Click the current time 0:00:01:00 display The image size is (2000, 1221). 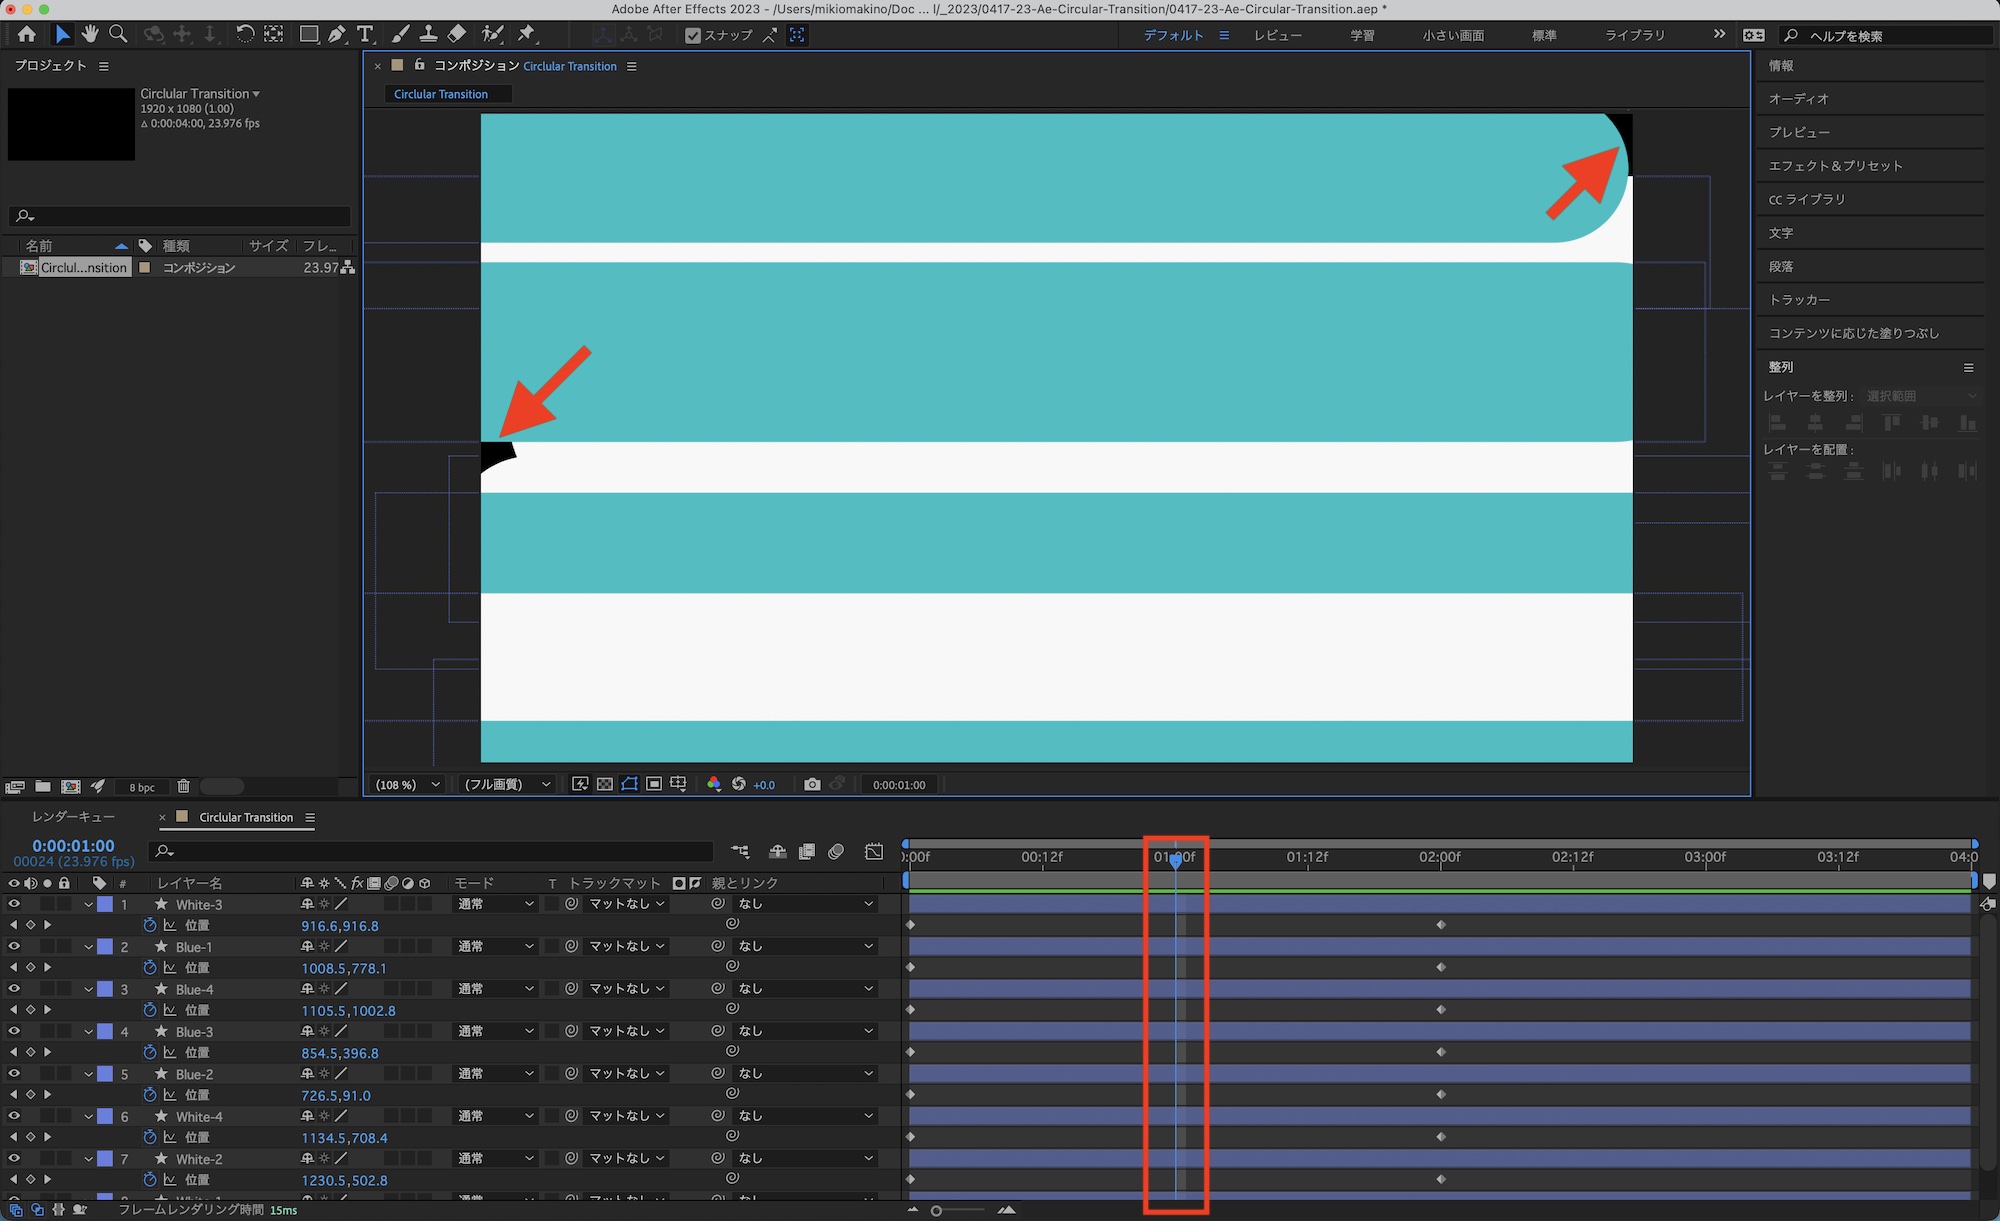click(x=73, y=846)
